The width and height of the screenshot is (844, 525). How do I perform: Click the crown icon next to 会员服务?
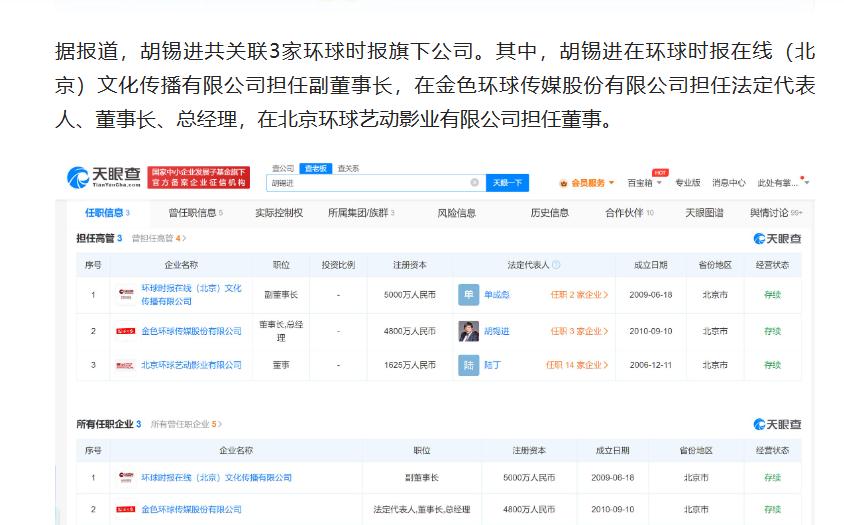[564, 183]
